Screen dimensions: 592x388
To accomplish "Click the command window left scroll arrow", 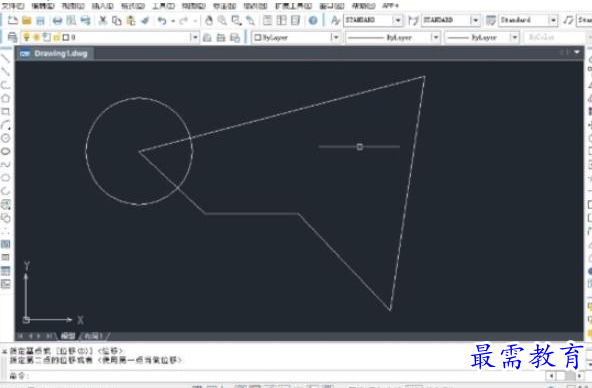I will (x=551, y=376).
